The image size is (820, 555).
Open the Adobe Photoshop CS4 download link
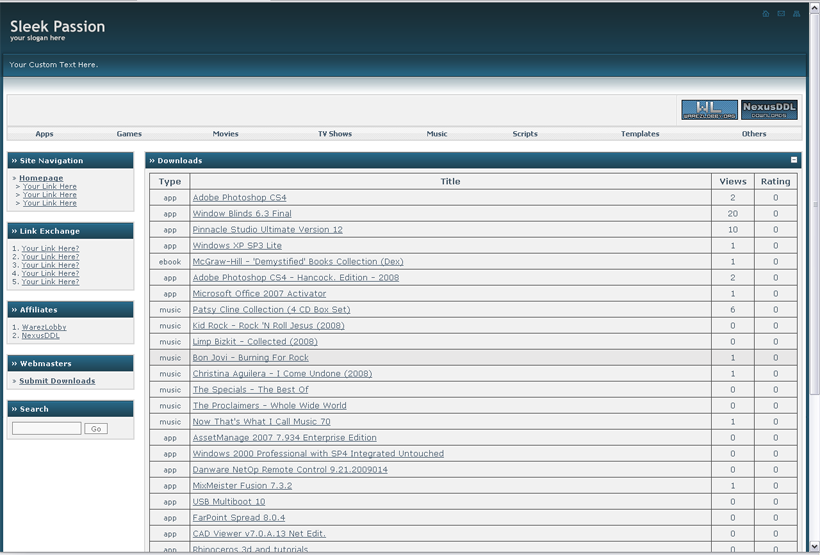tap(239, 198)
